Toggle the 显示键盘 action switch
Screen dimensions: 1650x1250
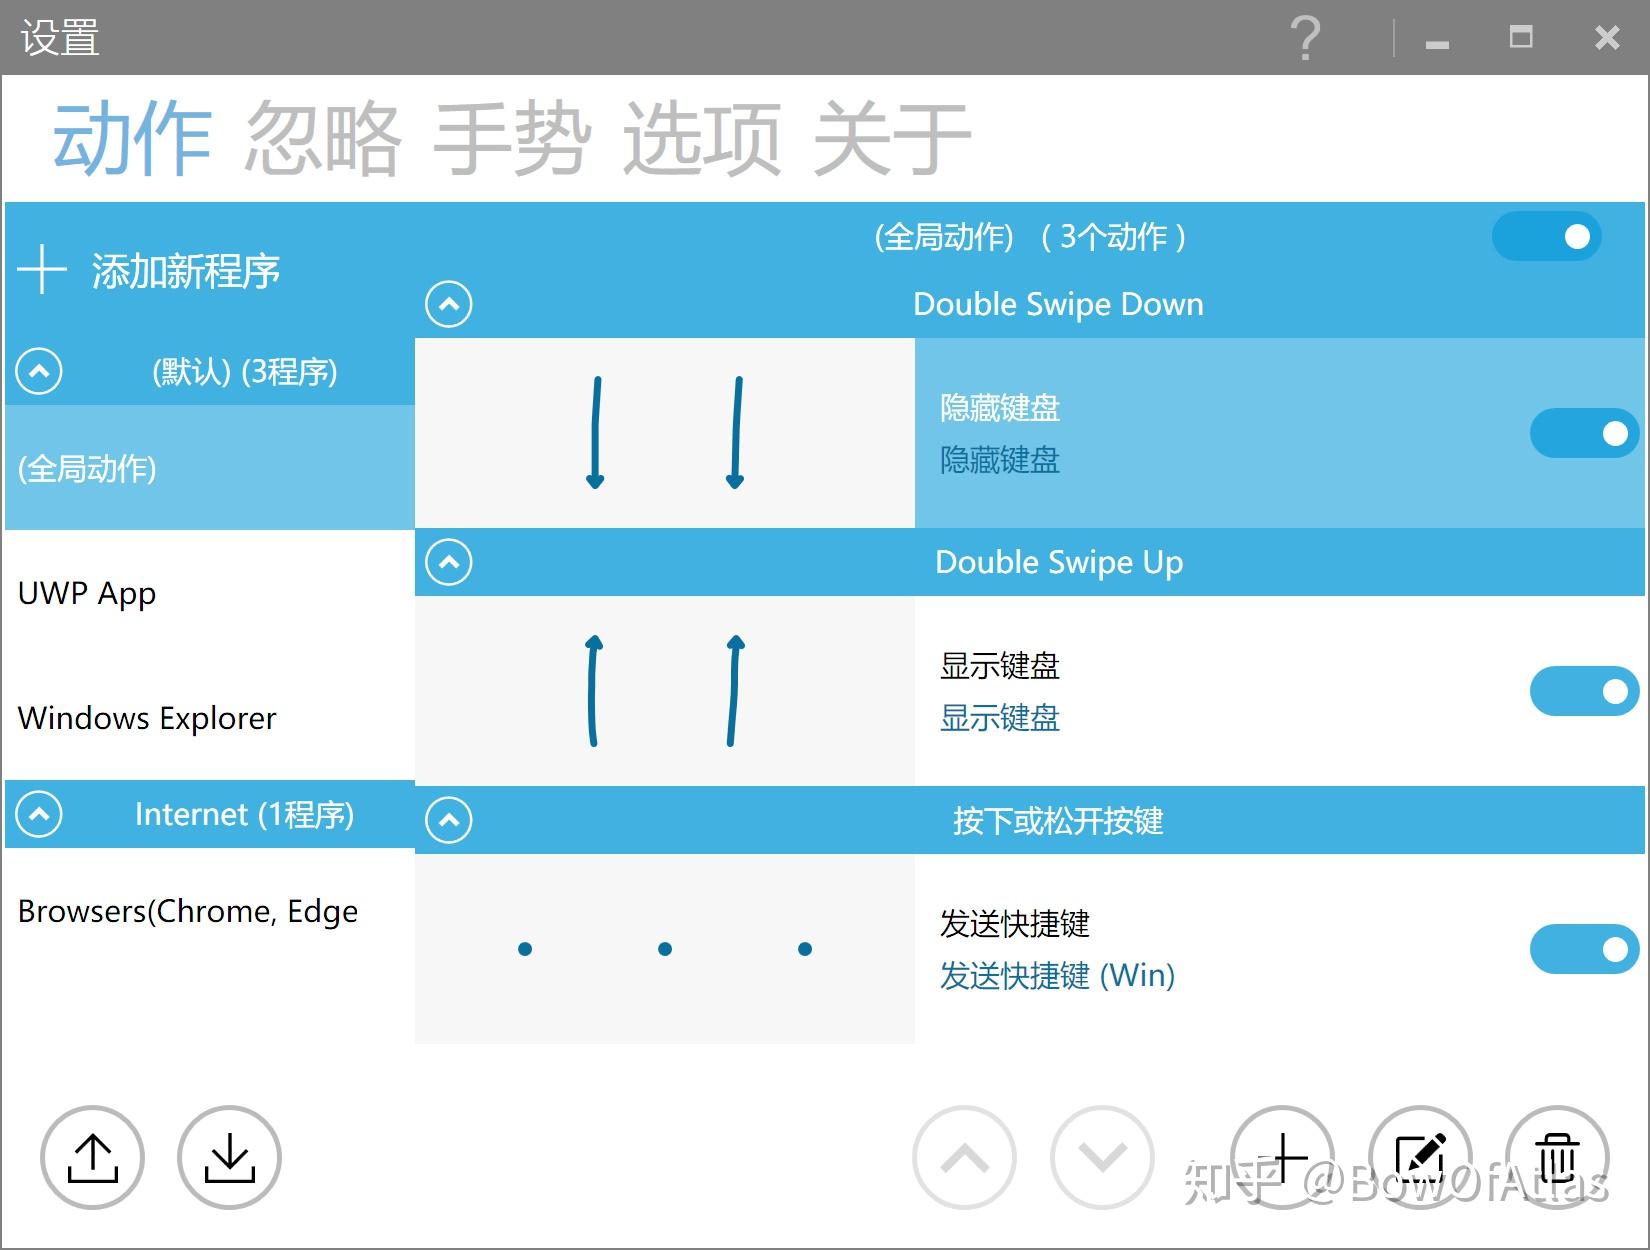(1584, 691)
